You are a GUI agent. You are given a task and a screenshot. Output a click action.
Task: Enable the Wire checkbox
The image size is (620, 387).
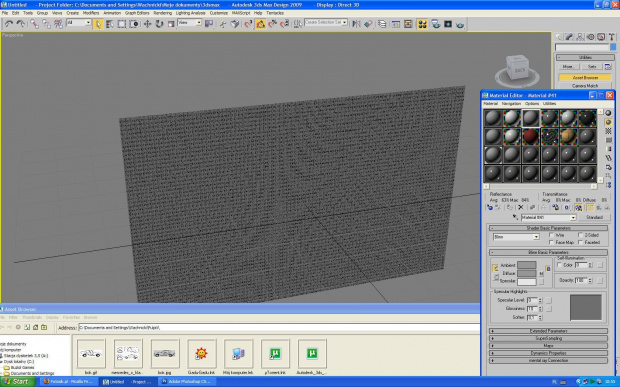point(551,235)
